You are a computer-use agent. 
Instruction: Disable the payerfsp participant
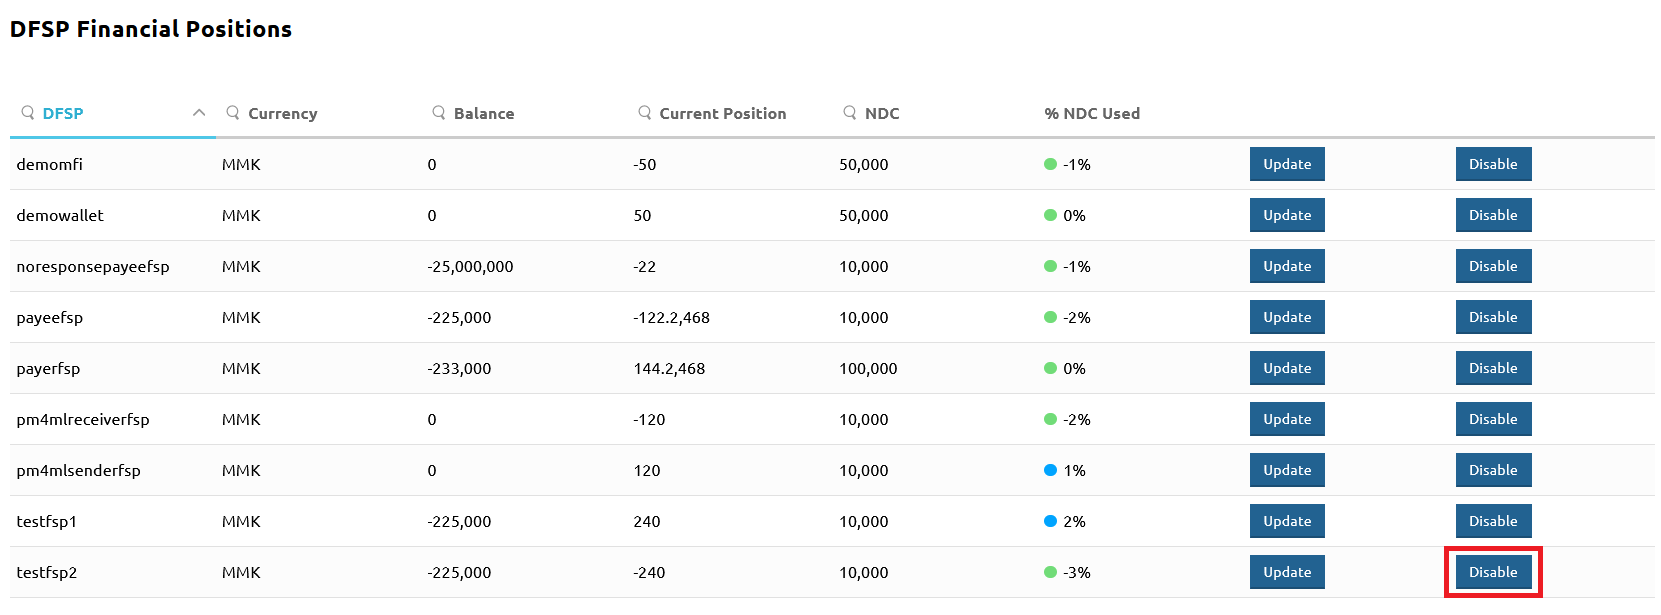pos(1493,368)
